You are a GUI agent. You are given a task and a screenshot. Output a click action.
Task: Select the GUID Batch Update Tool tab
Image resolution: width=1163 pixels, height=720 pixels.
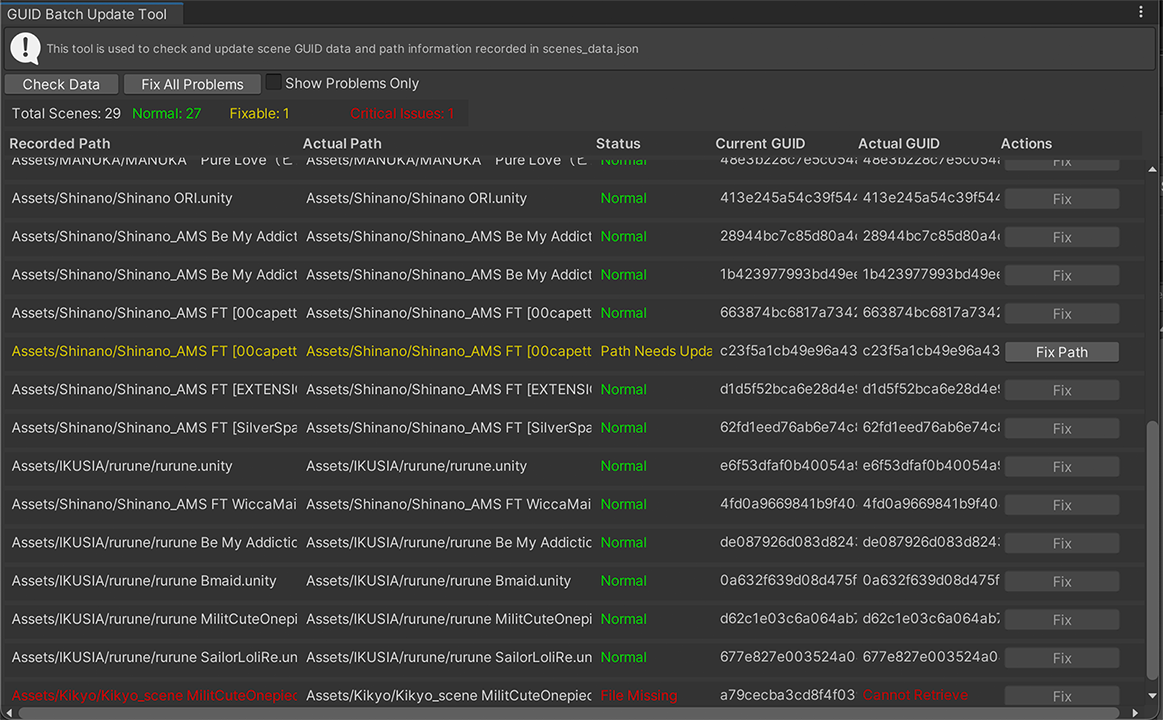[87, 14]
